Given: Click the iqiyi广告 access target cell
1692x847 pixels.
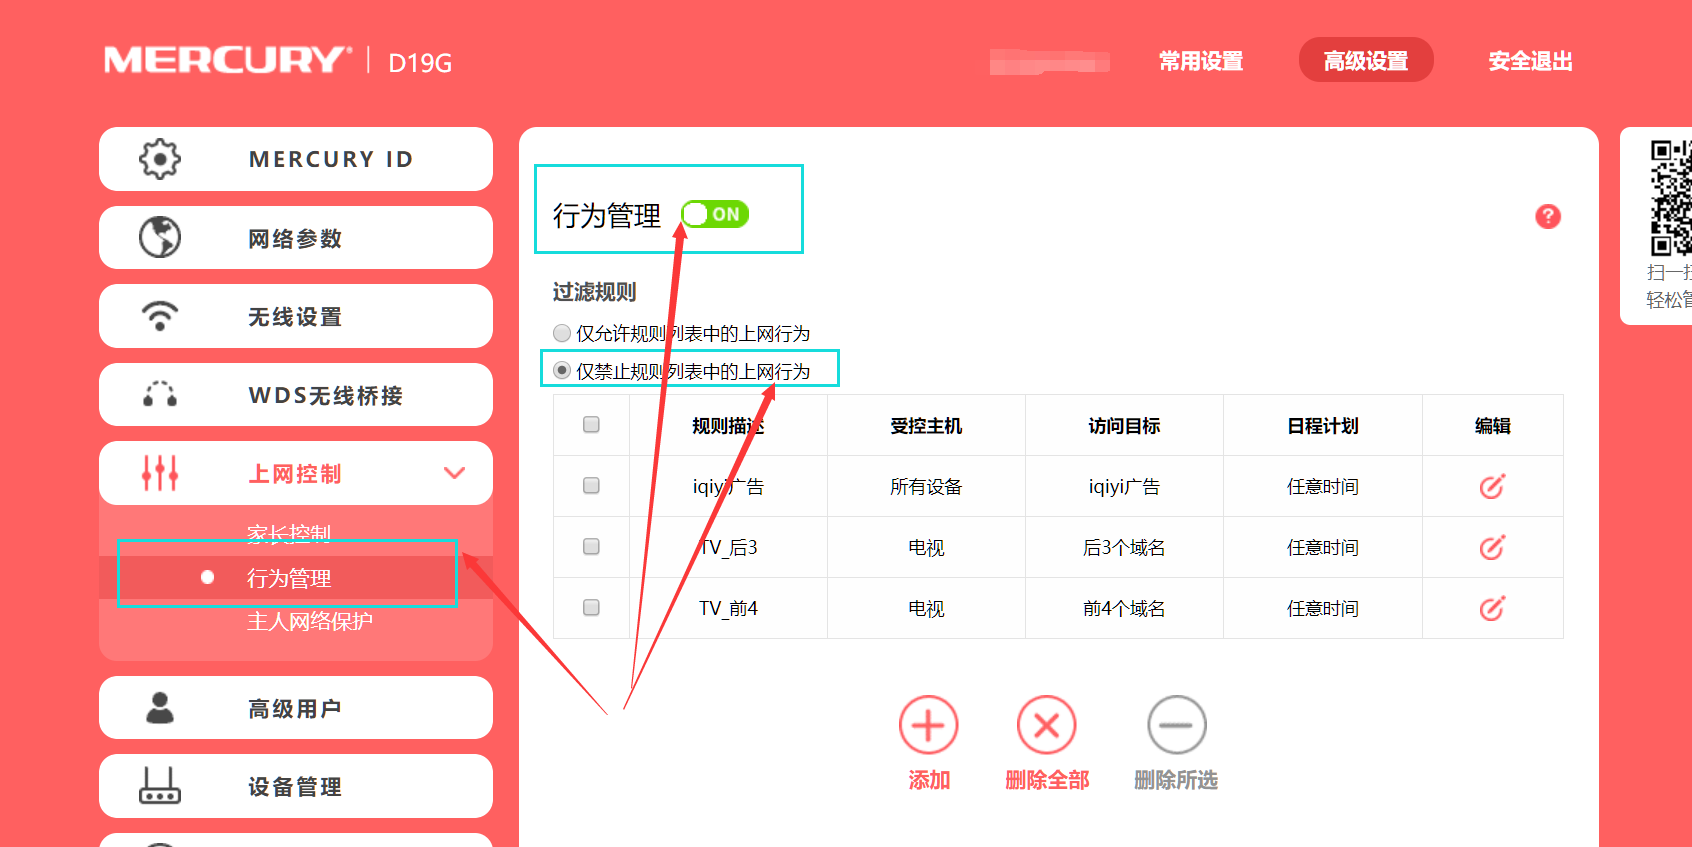Looking at the screenshot, I should 1124,487.
